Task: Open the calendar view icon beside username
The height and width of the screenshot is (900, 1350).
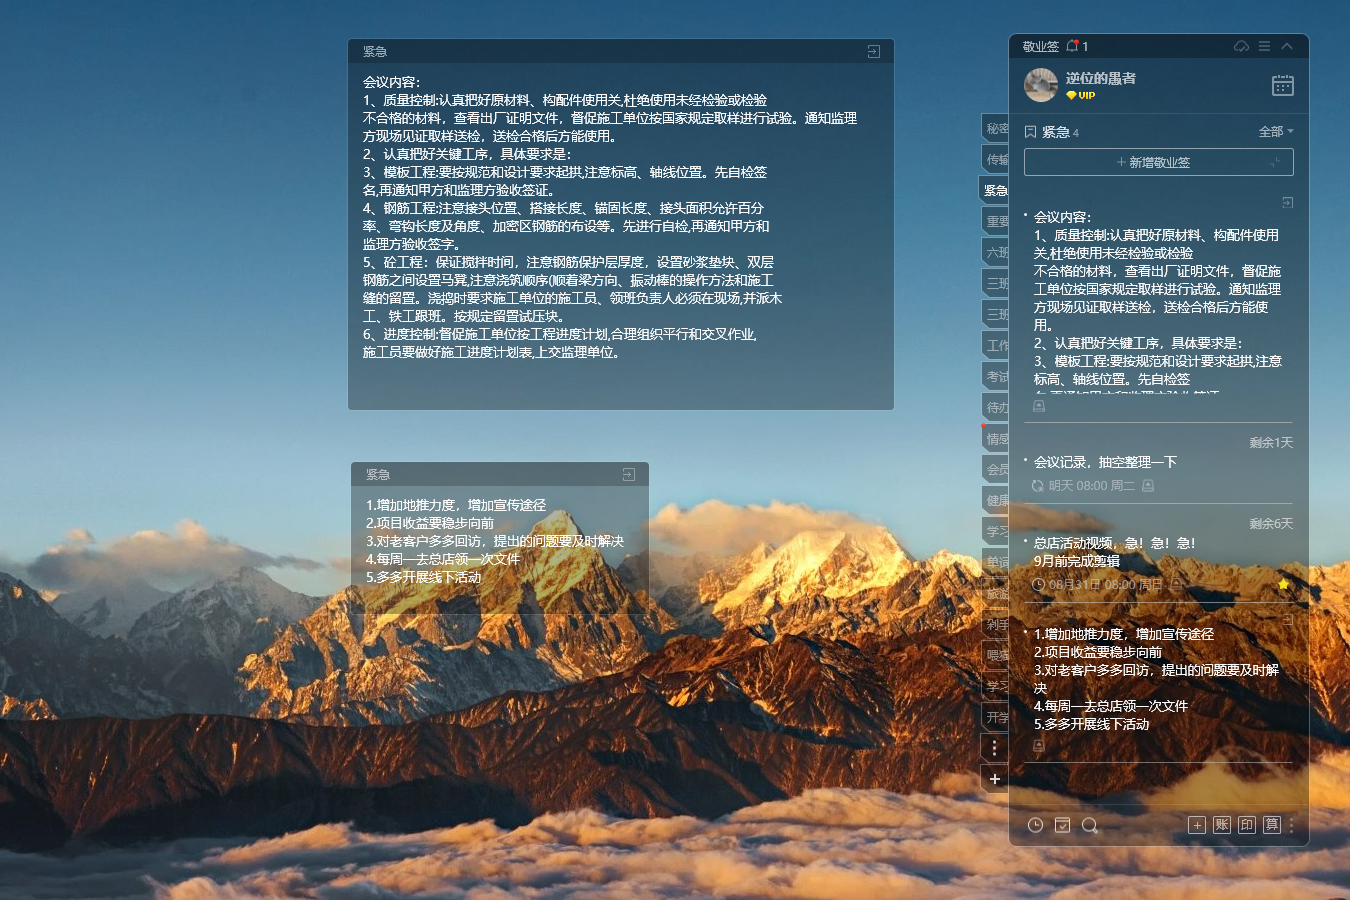Action: click(x=1283, y=85)
